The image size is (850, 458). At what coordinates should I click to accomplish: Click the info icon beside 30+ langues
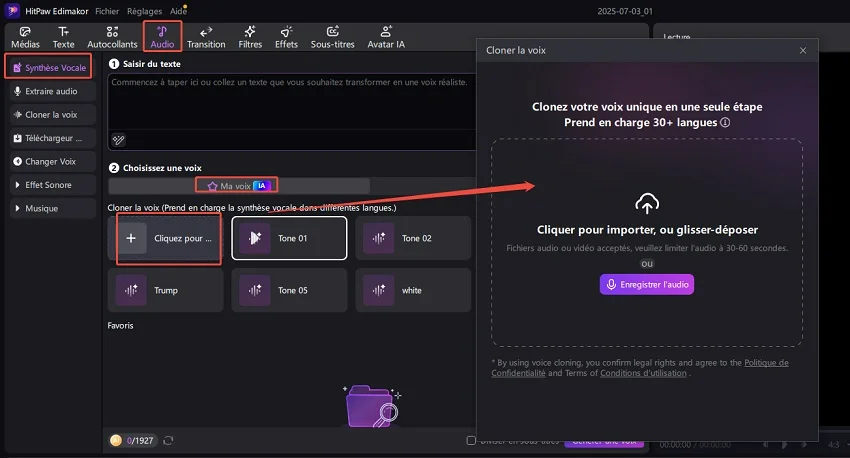click(x=725, y=123)
